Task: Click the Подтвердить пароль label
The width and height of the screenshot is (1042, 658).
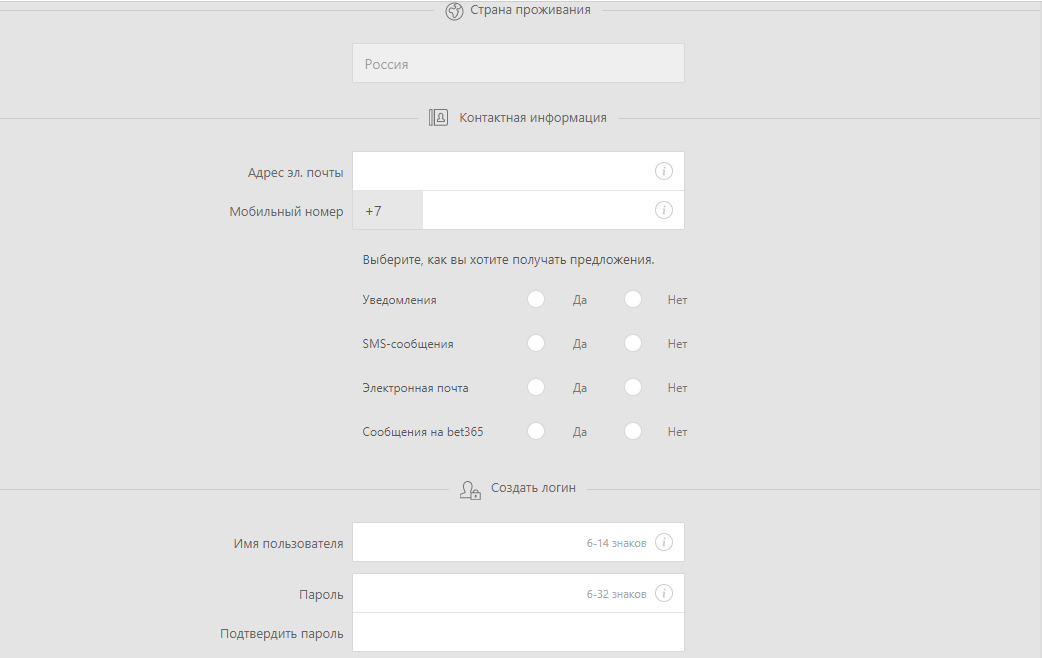Action: 282,634
